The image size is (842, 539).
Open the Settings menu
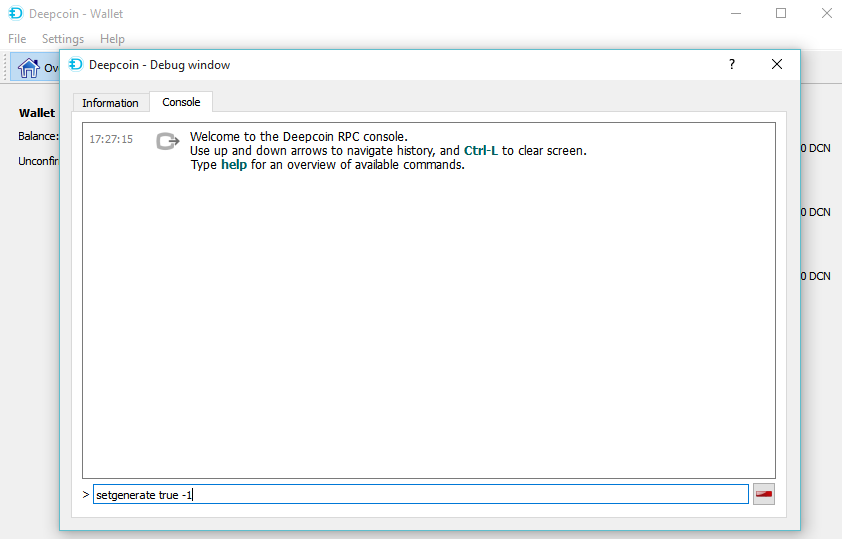click(x=63, y=39)
